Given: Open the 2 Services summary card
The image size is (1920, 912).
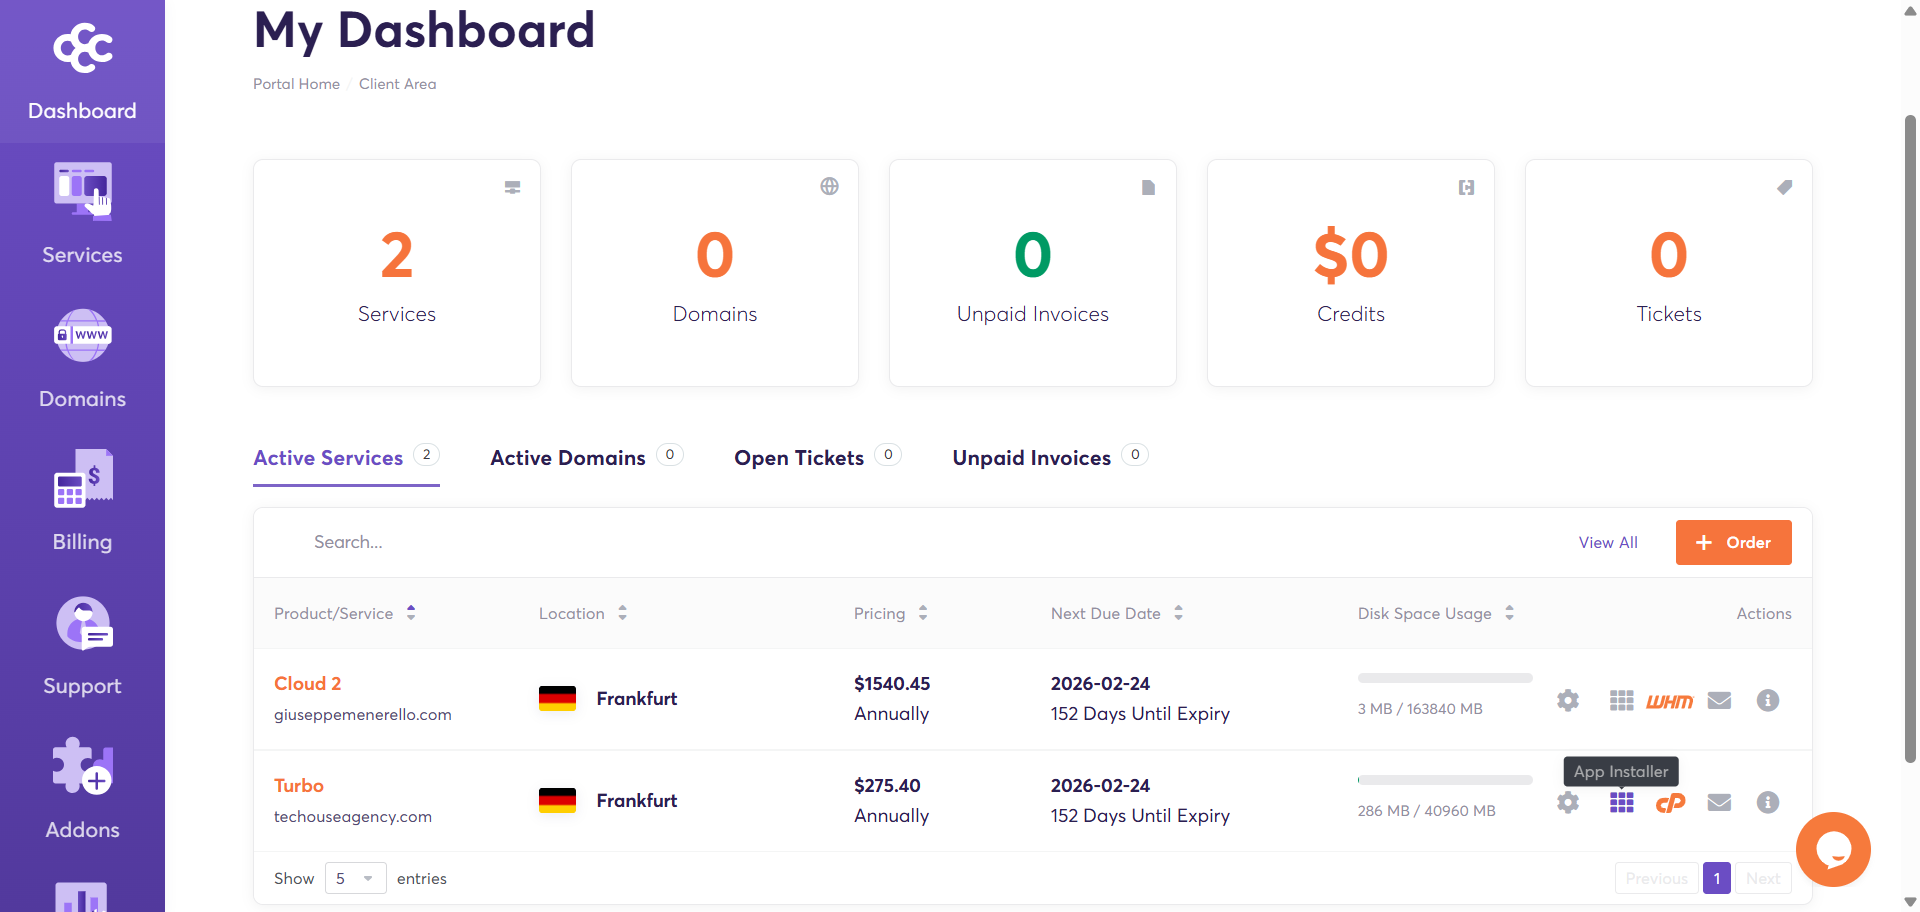Looking at the screenshot, I should [x=397, y=273].
